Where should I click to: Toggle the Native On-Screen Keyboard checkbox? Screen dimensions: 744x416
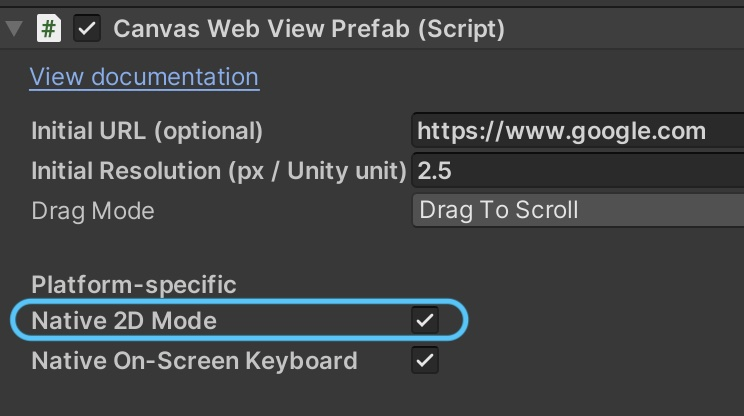click(426, 361)
